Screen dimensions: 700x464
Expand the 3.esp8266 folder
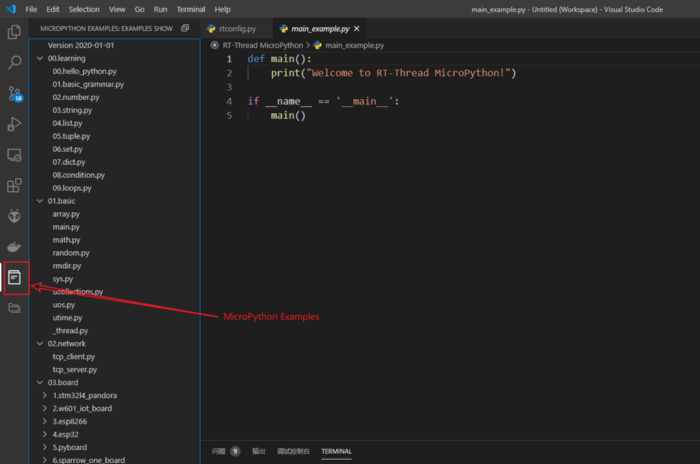[x=45, y=421]
